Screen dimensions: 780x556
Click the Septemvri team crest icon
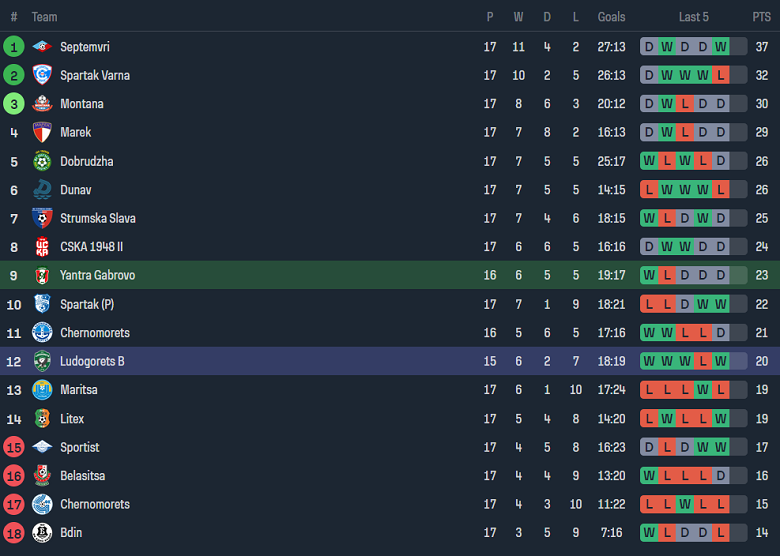[x=42, y=47]
